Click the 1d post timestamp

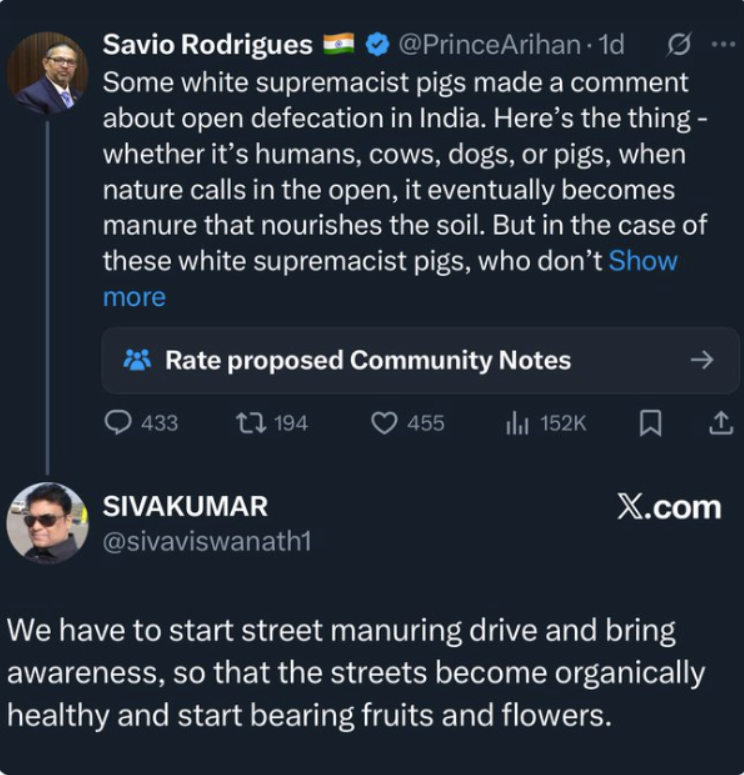click(610, 45)
